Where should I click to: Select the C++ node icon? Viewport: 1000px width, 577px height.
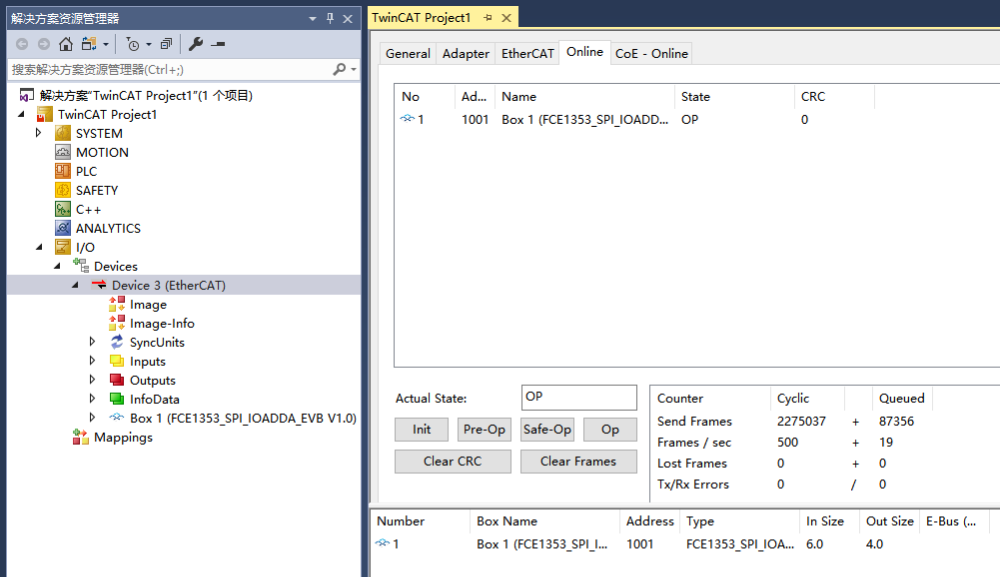pyautogui.click(x=62, y=209)
